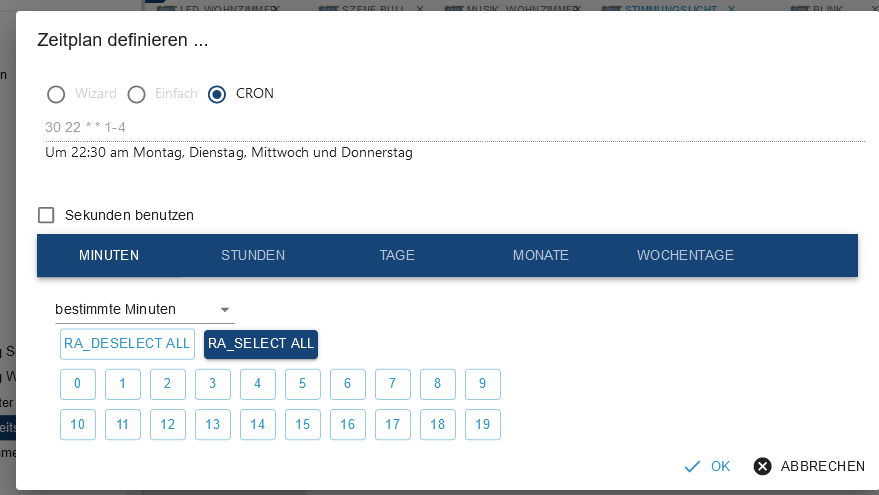Toggle minute 4 button
The height and width of the screenshot is (495, 879).
coord(258,384)
